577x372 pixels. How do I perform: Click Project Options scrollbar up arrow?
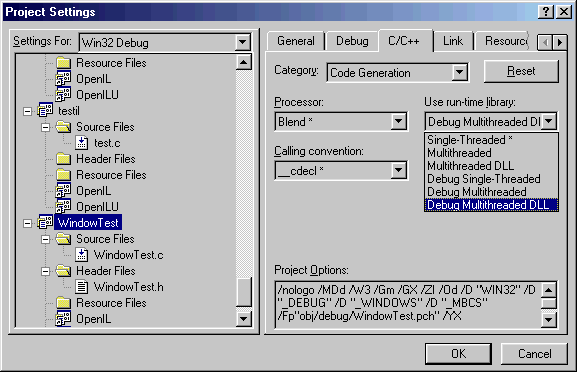pyautogui.click(x=548, y=290)
